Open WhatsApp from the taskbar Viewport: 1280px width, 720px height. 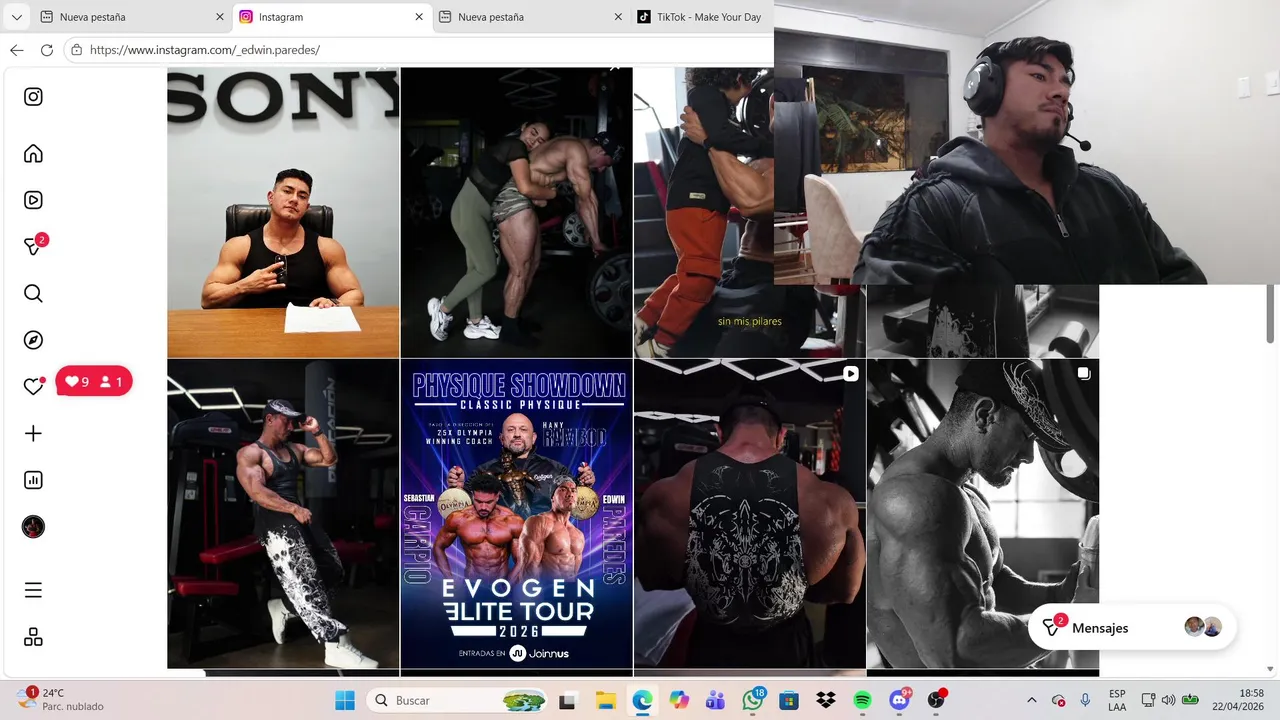click(753, 700)
